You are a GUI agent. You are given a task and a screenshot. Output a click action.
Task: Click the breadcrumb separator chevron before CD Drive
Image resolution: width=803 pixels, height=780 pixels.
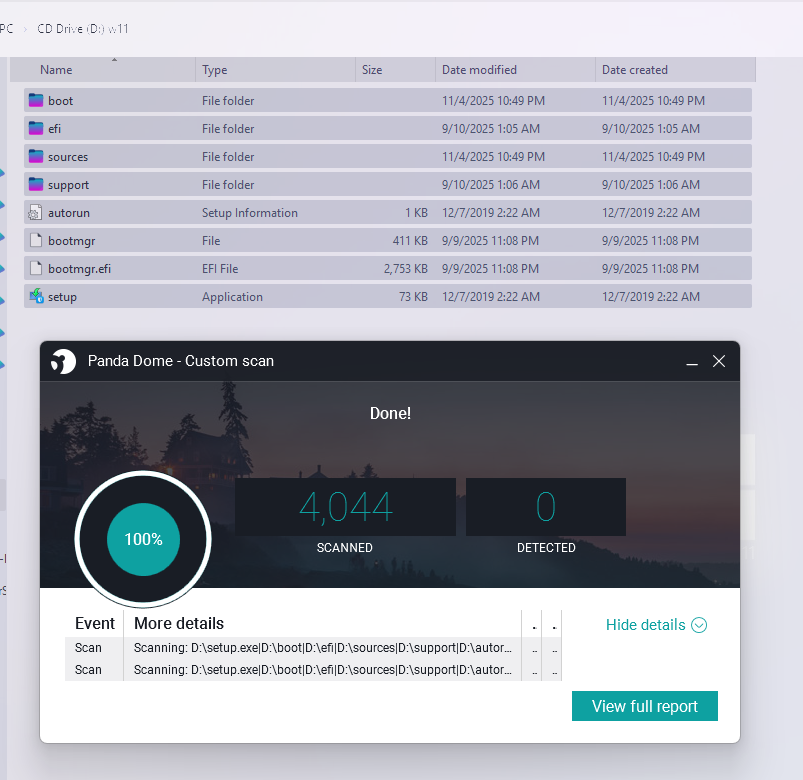tap(25, 29)
